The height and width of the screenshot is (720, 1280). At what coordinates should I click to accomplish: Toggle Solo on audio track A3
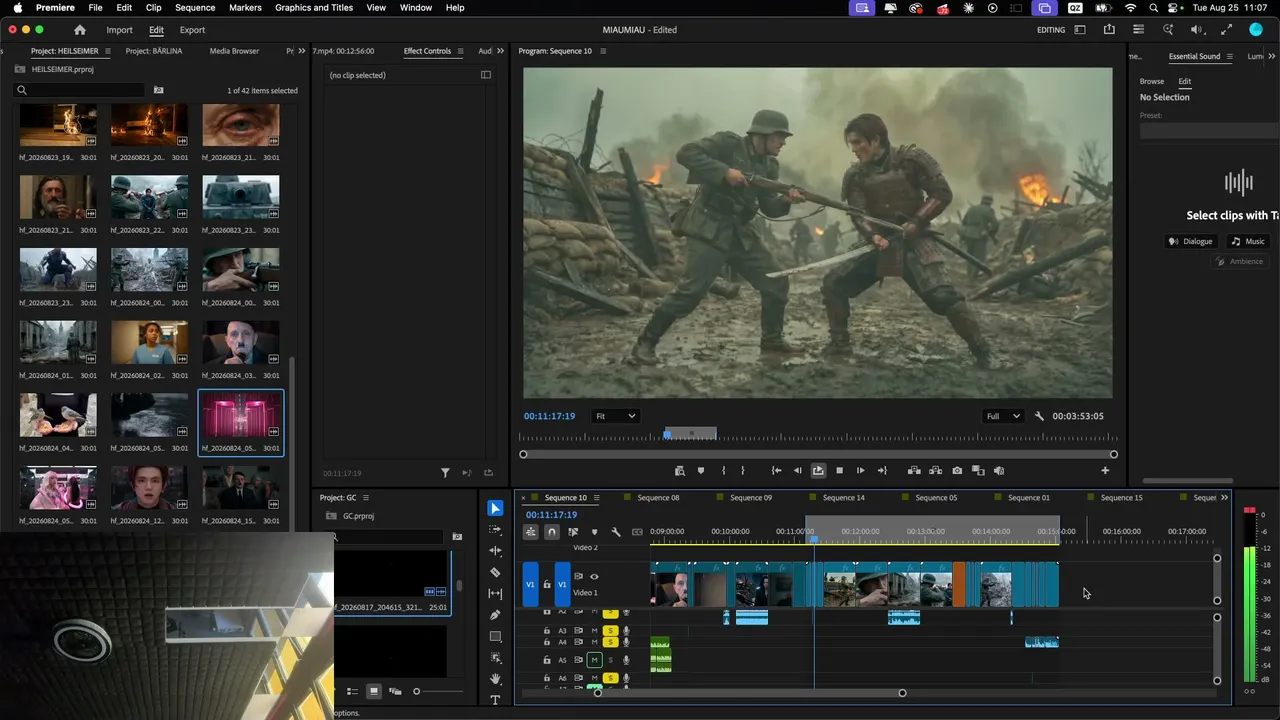click(x=610, y=631)
